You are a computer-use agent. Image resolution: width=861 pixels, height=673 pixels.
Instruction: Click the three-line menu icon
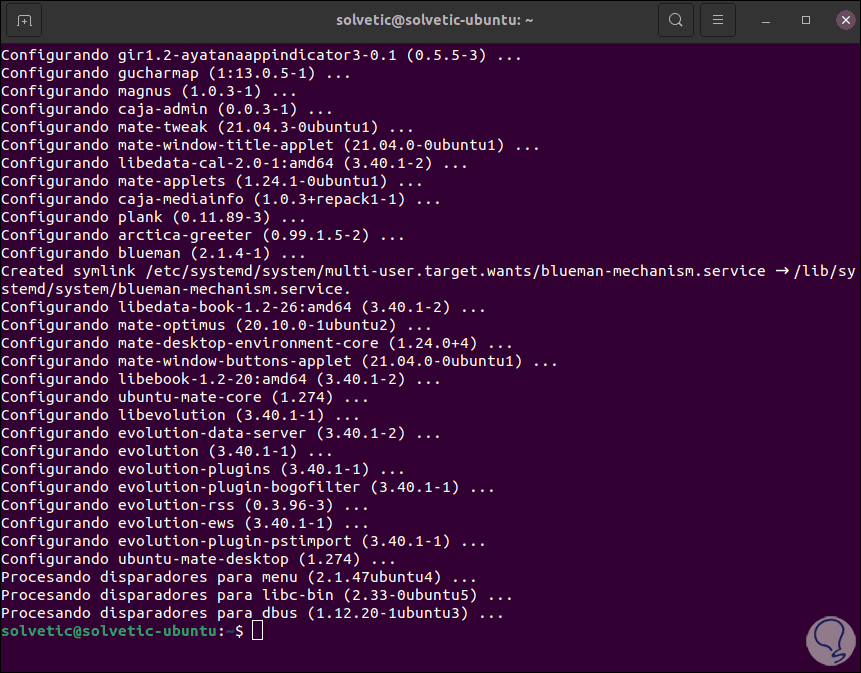(717, 19)
